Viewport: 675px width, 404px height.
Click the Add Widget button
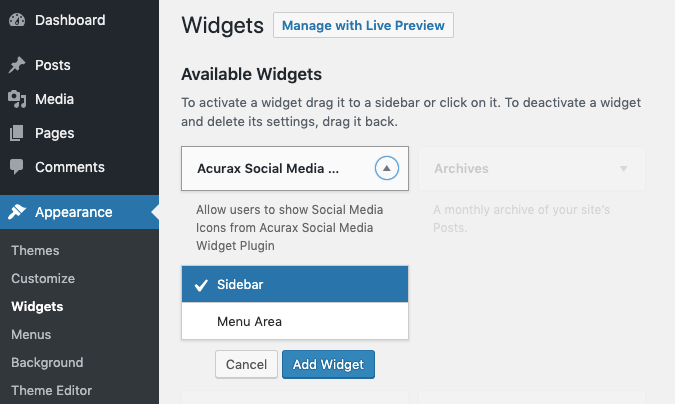pyautogui.click(x=328, y=364)
